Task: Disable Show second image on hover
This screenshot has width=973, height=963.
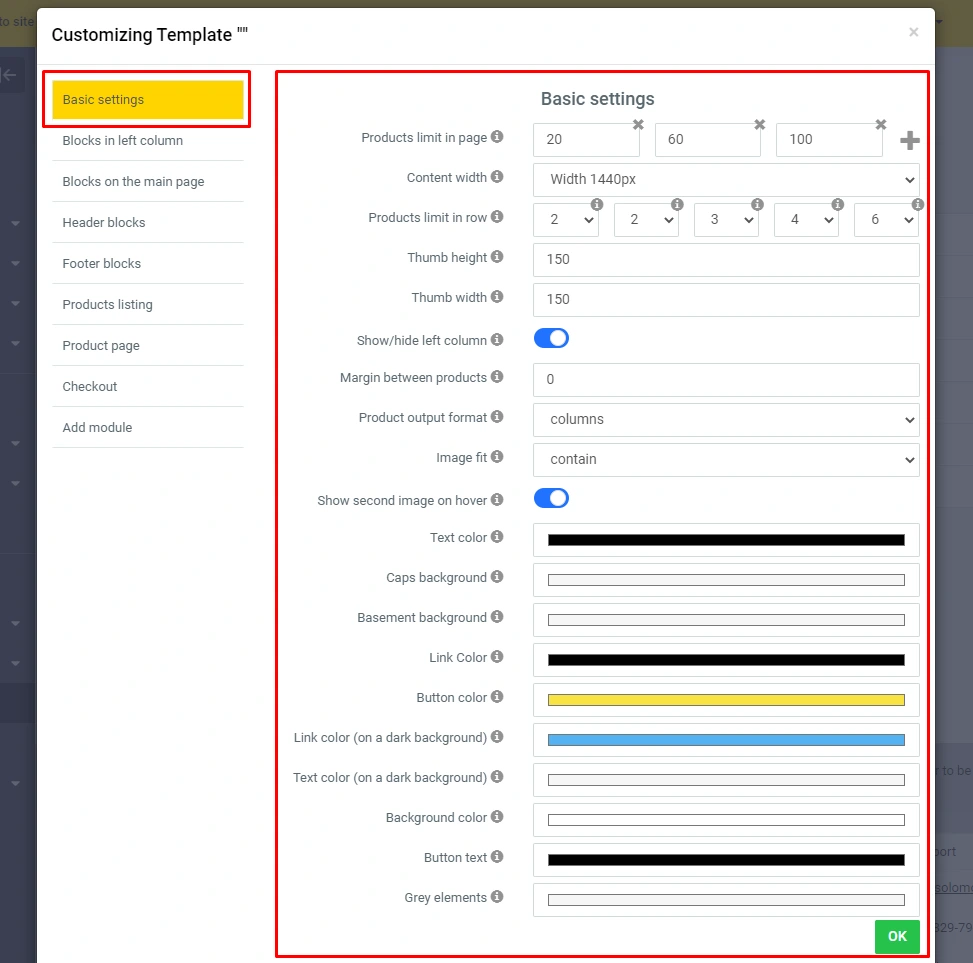Action: coord(551,498)
